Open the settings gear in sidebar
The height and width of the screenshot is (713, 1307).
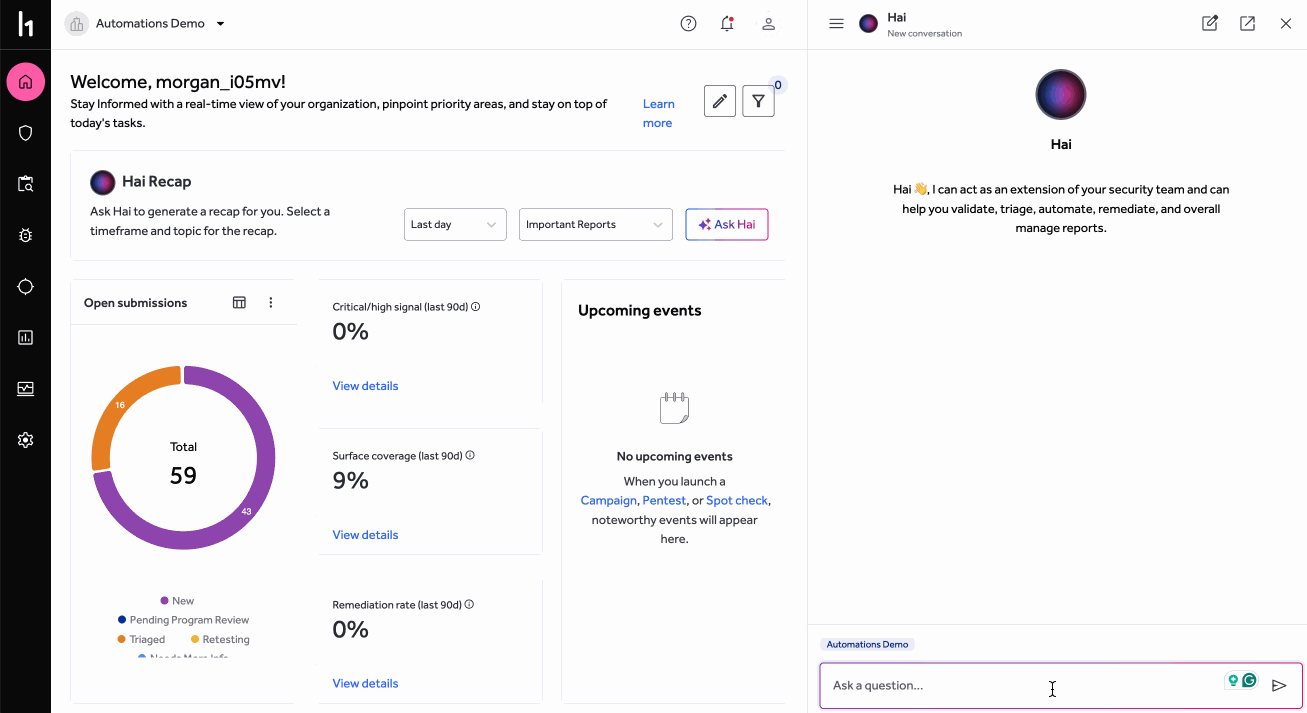click(26, 440)
